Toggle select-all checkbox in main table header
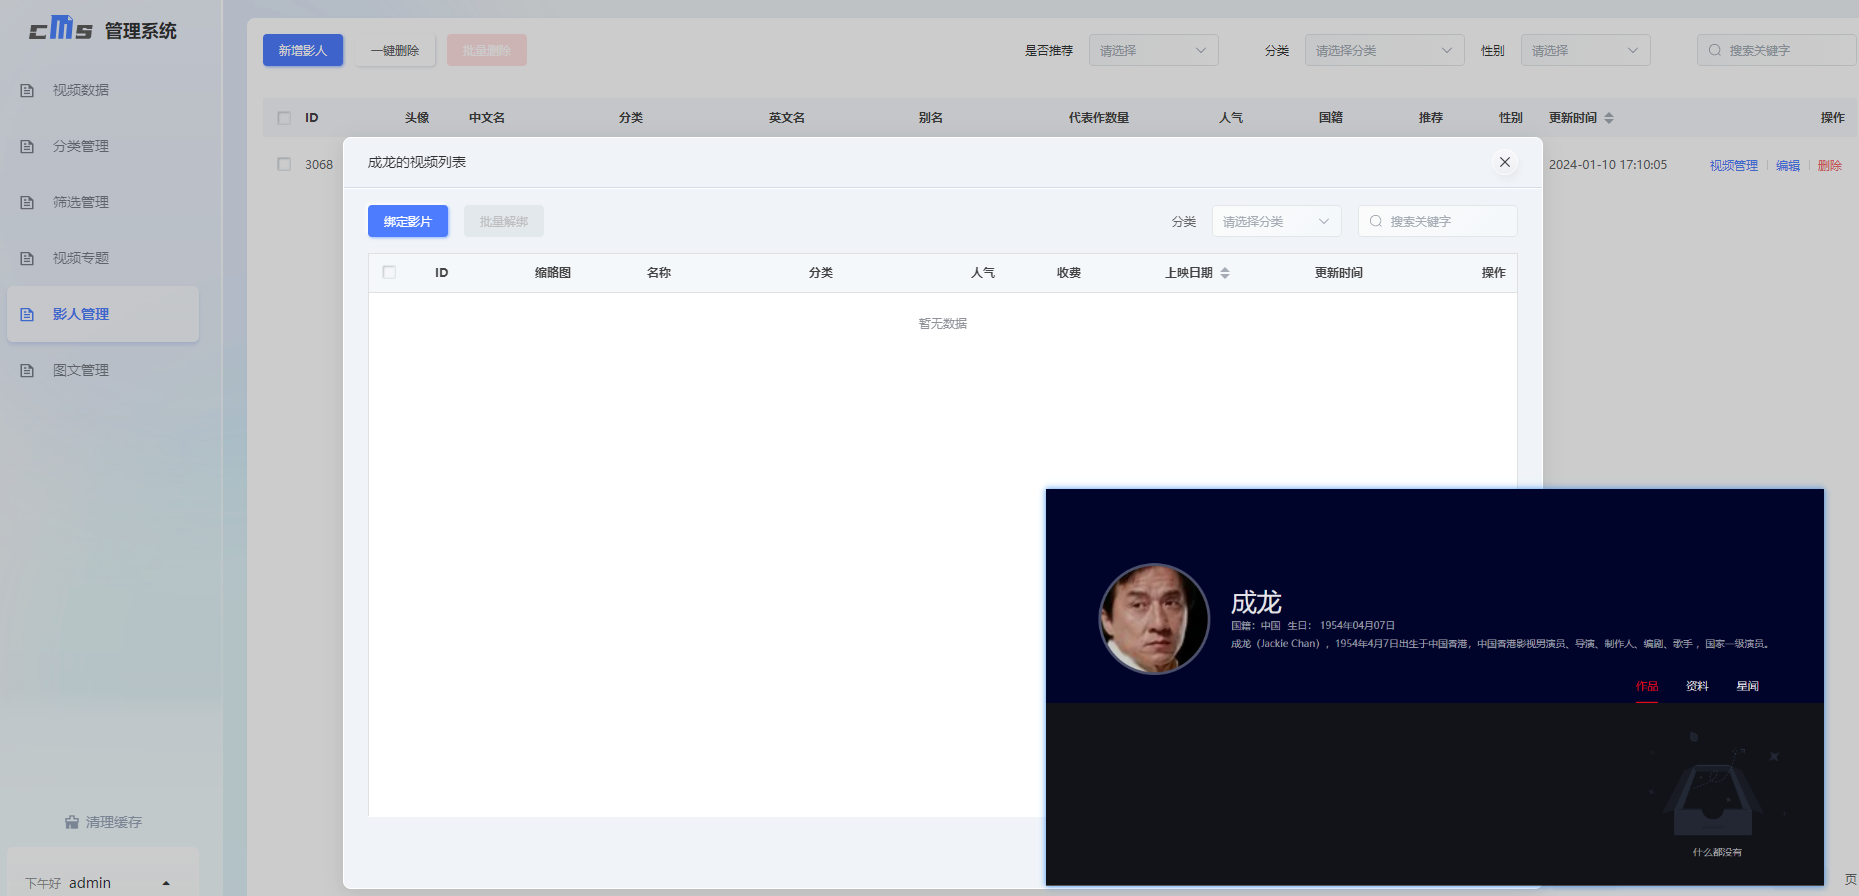Screen dimensions: 1859x896 coord(284,118)
